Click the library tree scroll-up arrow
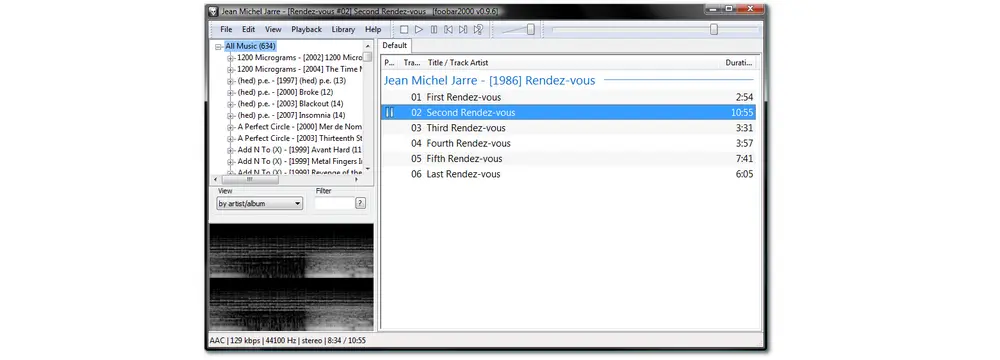This screenshot has width=1000, height=360. point(367,45)
